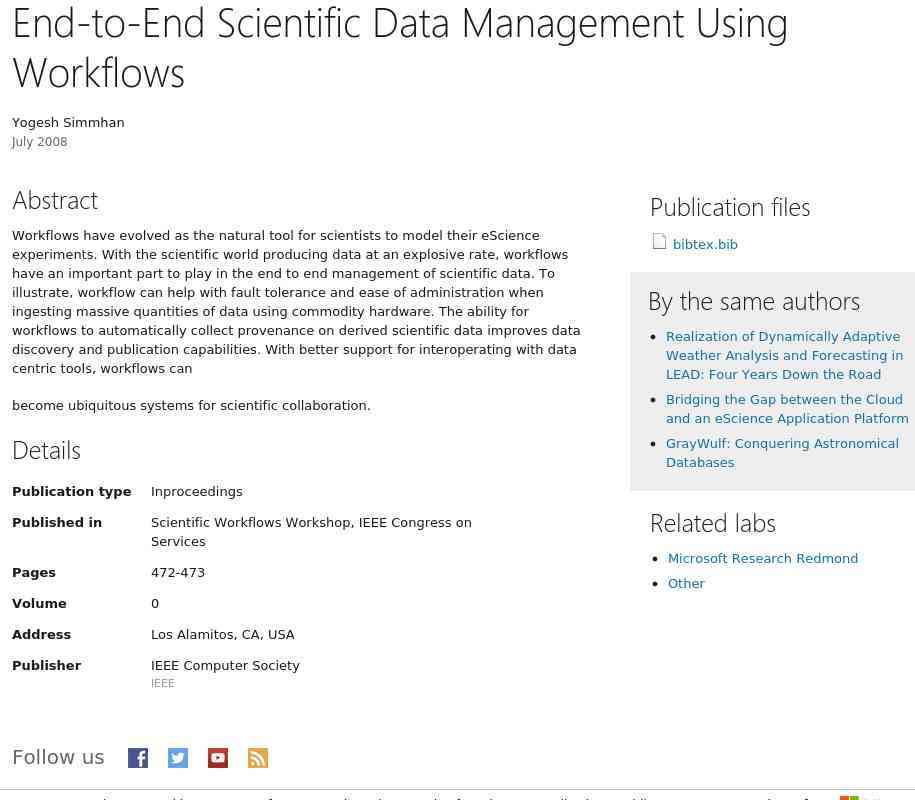Open Bridging the Gap between the Cloud link

pyautogui.click(x=787, y=409)
